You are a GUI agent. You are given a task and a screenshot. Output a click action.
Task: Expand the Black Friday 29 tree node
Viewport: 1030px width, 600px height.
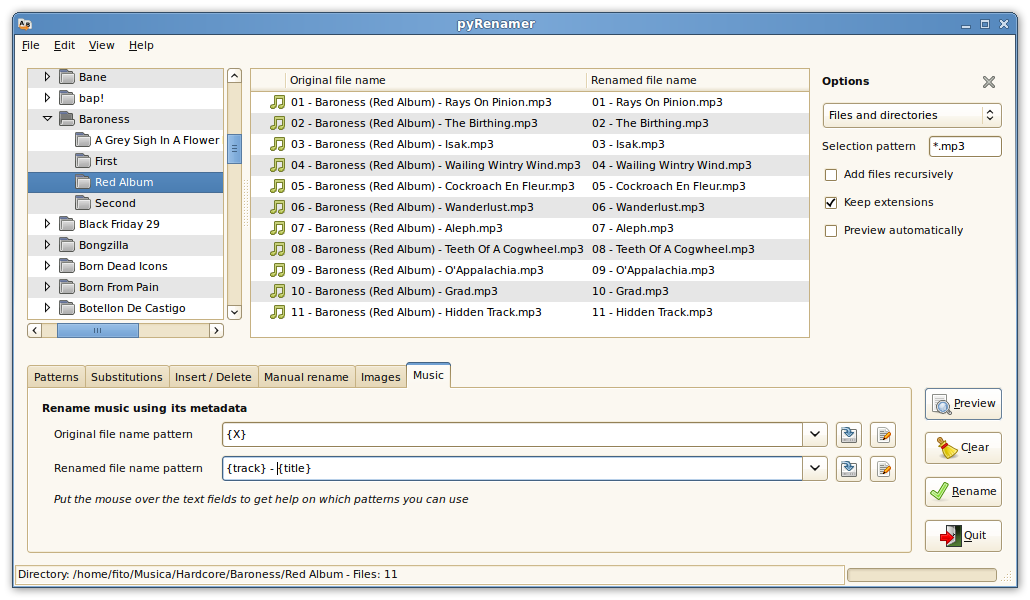point(47,224)
